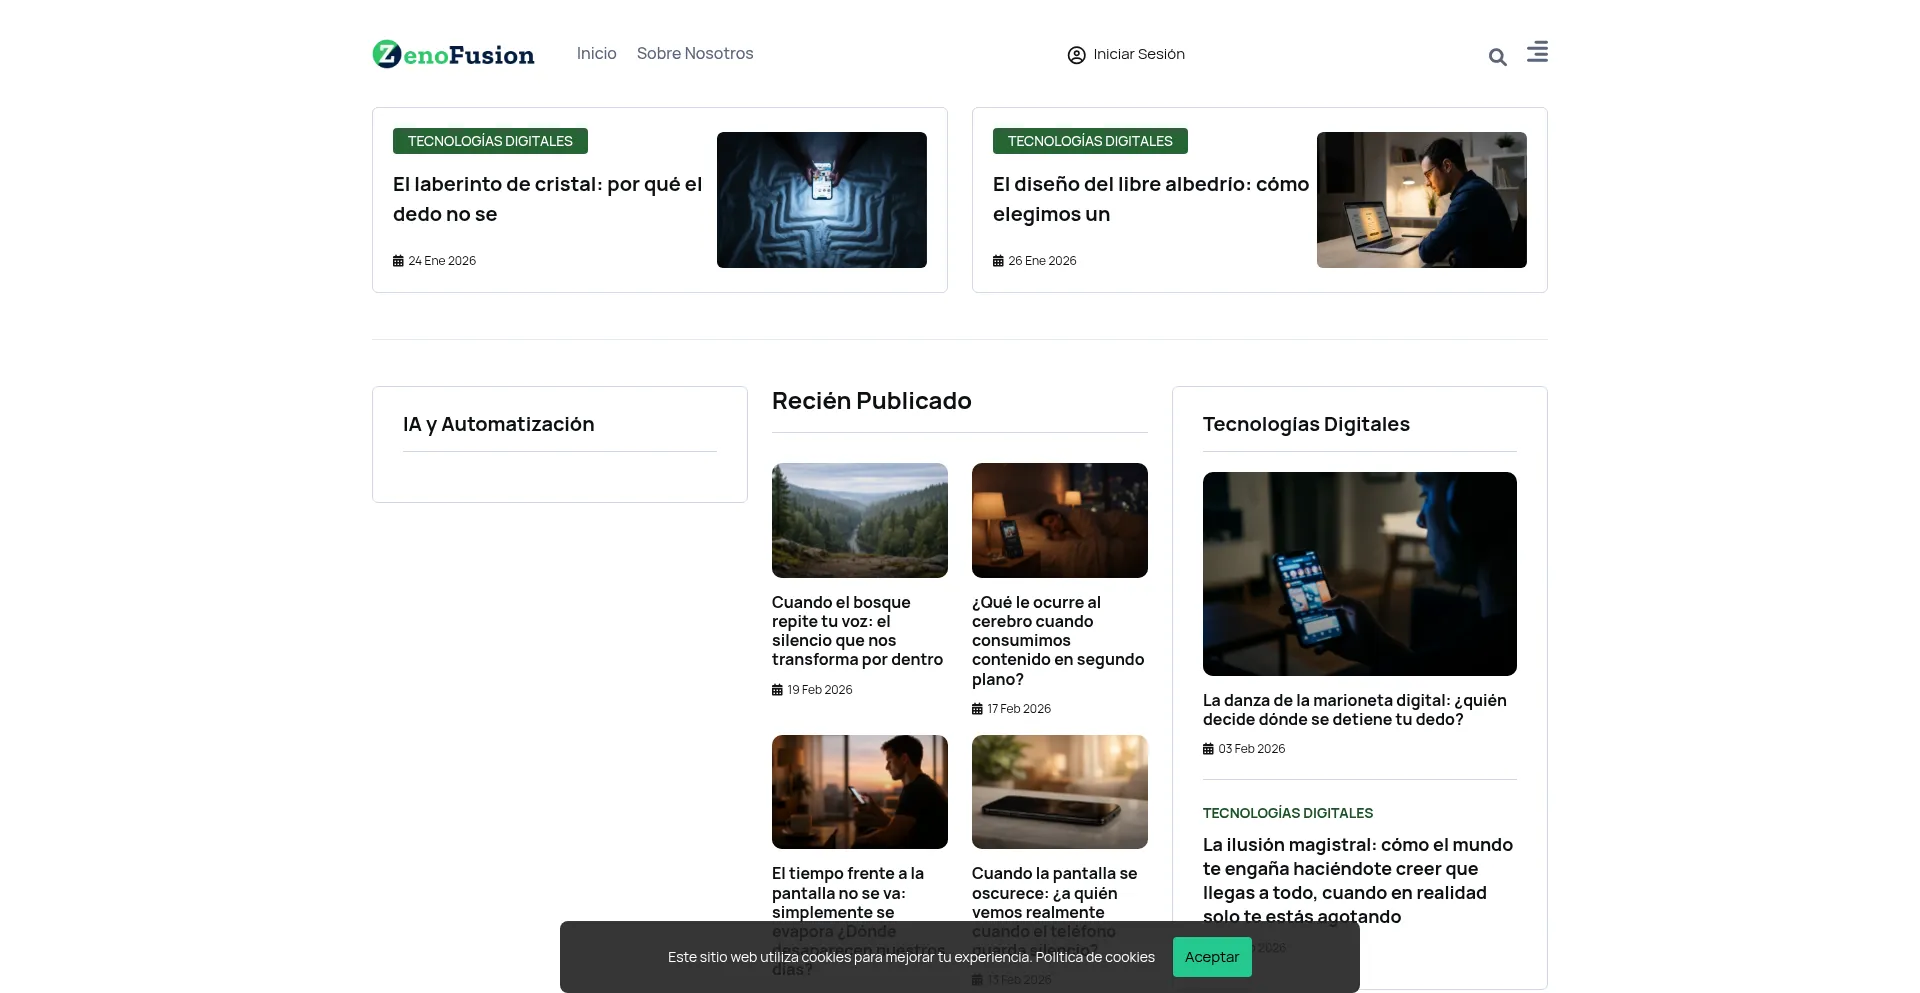Click the Tecnologias Digitales sidebar heading
This screenshot has height=993, width=1920.
click(1306, 424)
